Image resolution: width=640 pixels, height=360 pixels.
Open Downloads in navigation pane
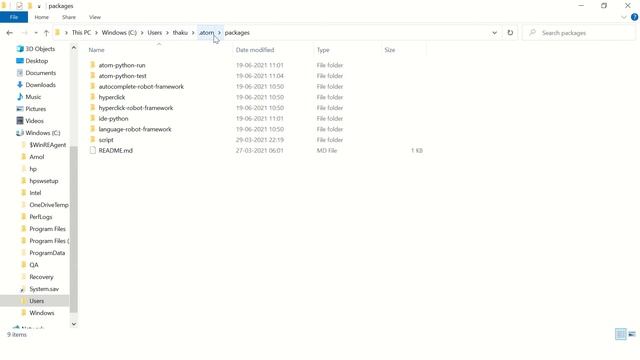40,85
